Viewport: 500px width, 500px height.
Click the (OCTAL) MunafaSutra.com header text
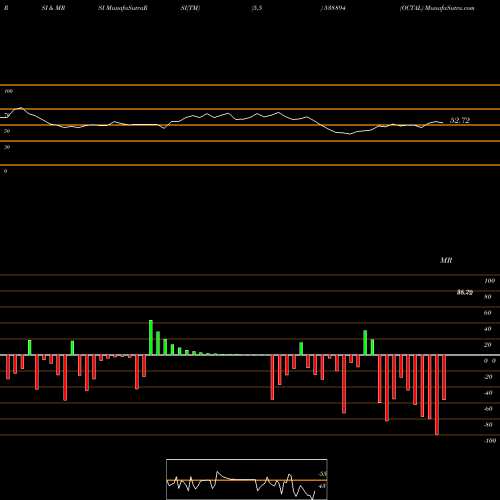pos(437,8)
